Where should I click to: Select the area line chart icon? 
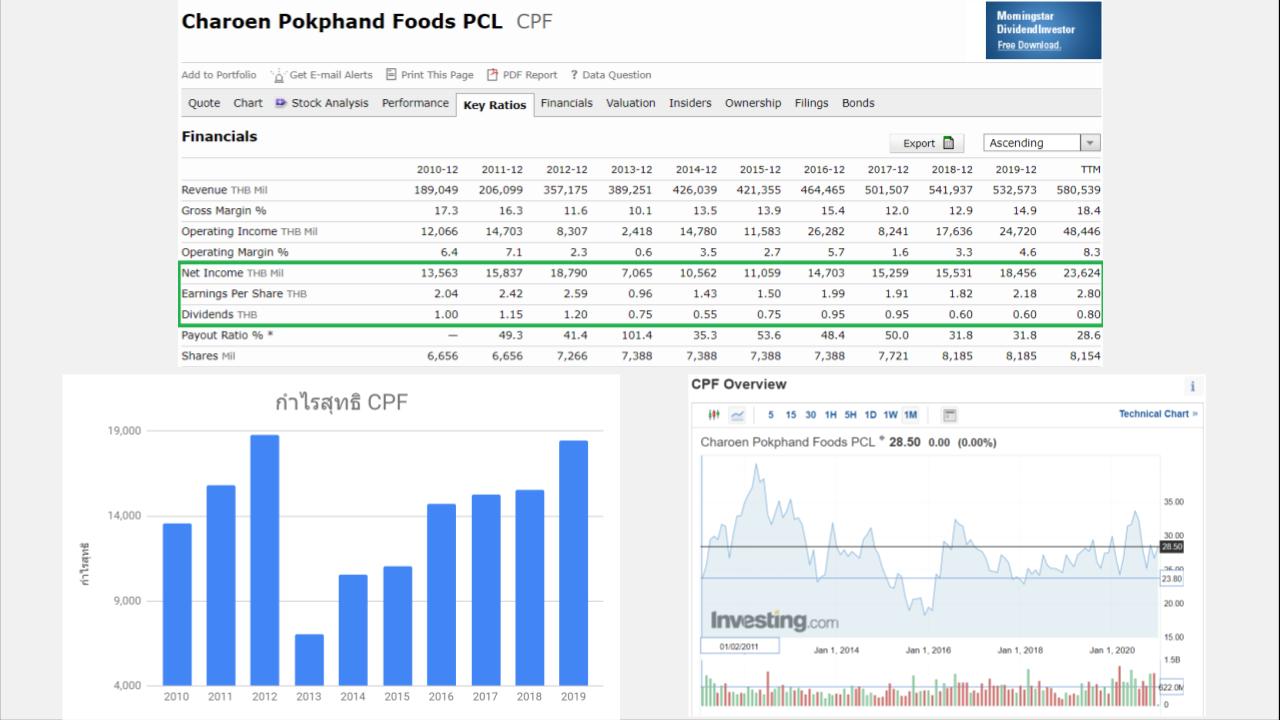point(738,415)
